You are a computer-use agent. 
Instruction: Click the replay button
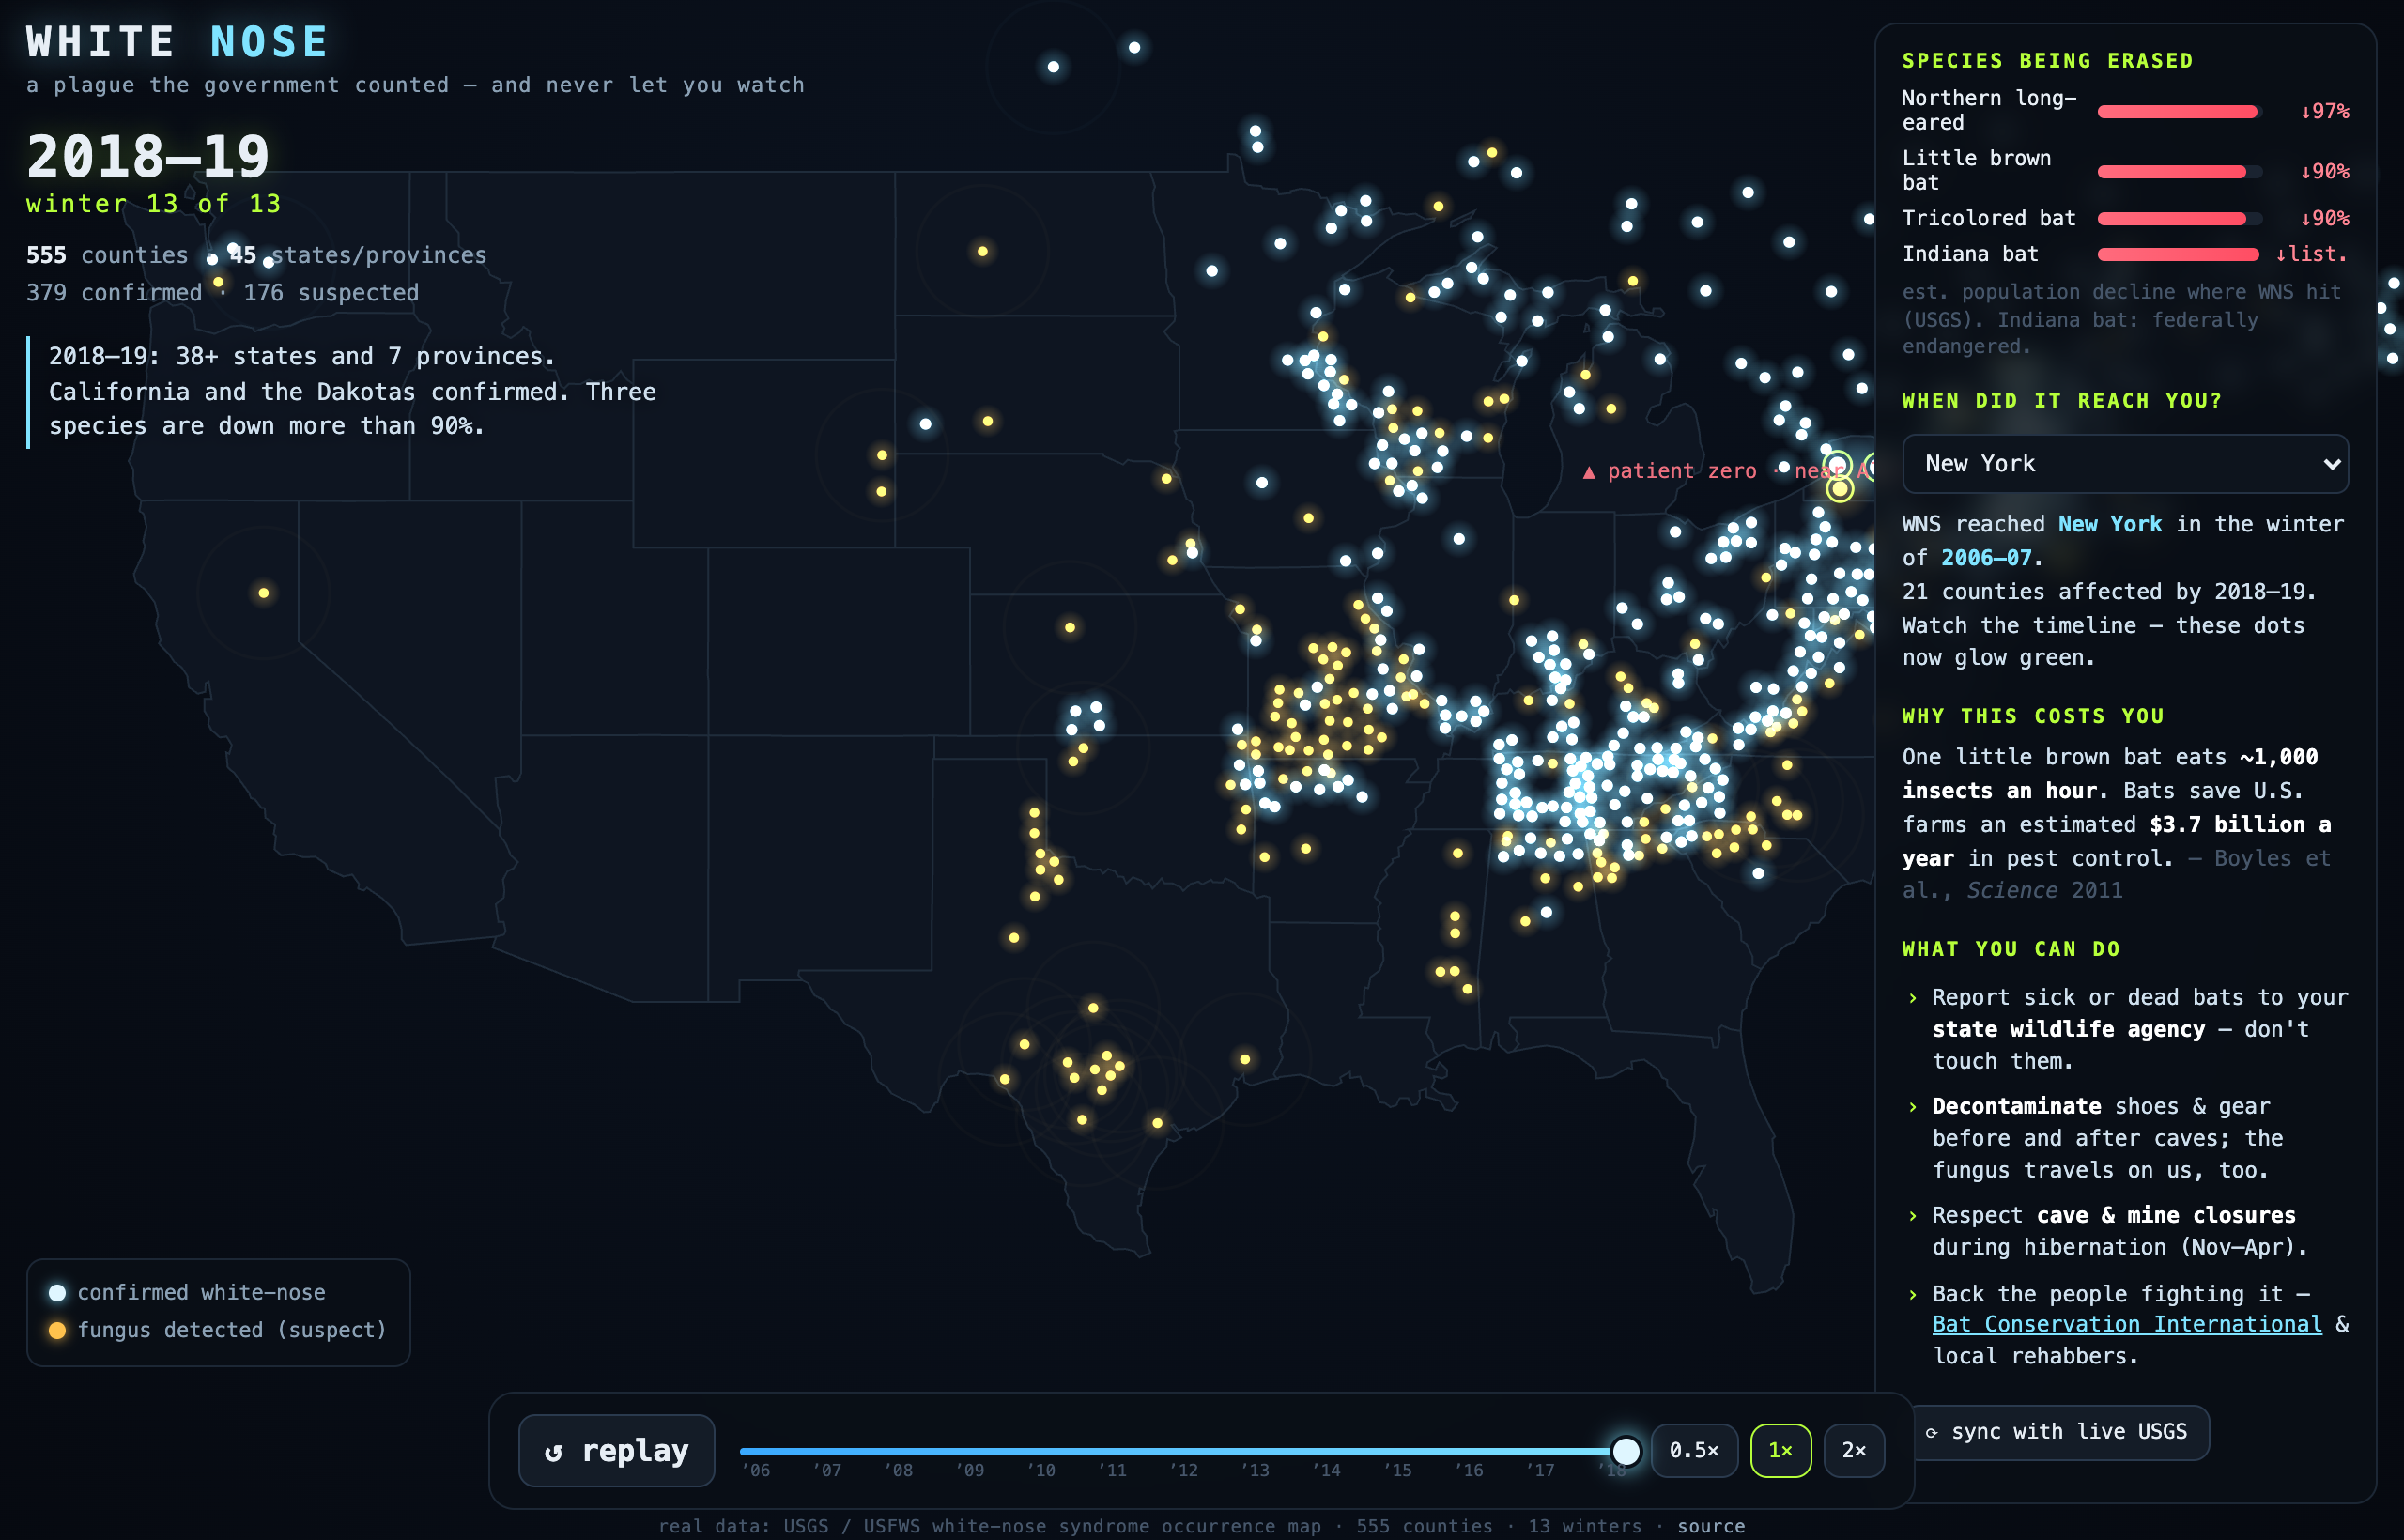[616, 1450]
